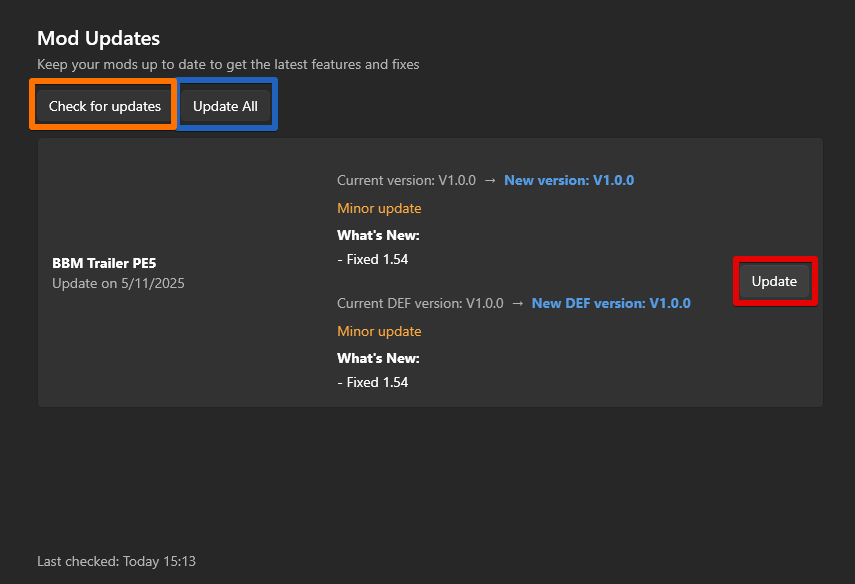Click the Current version: V1.0.0 text
The width and height of the screenshot is (855, 584).
click(405, 180)
